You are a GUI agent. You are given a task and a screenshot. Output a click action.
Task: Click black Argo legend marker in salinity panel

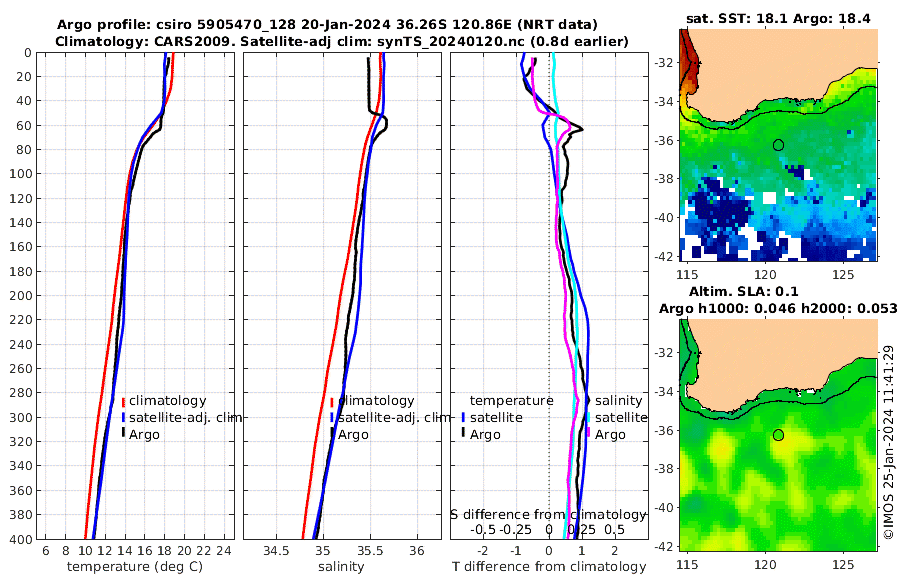tap(332, 434)
